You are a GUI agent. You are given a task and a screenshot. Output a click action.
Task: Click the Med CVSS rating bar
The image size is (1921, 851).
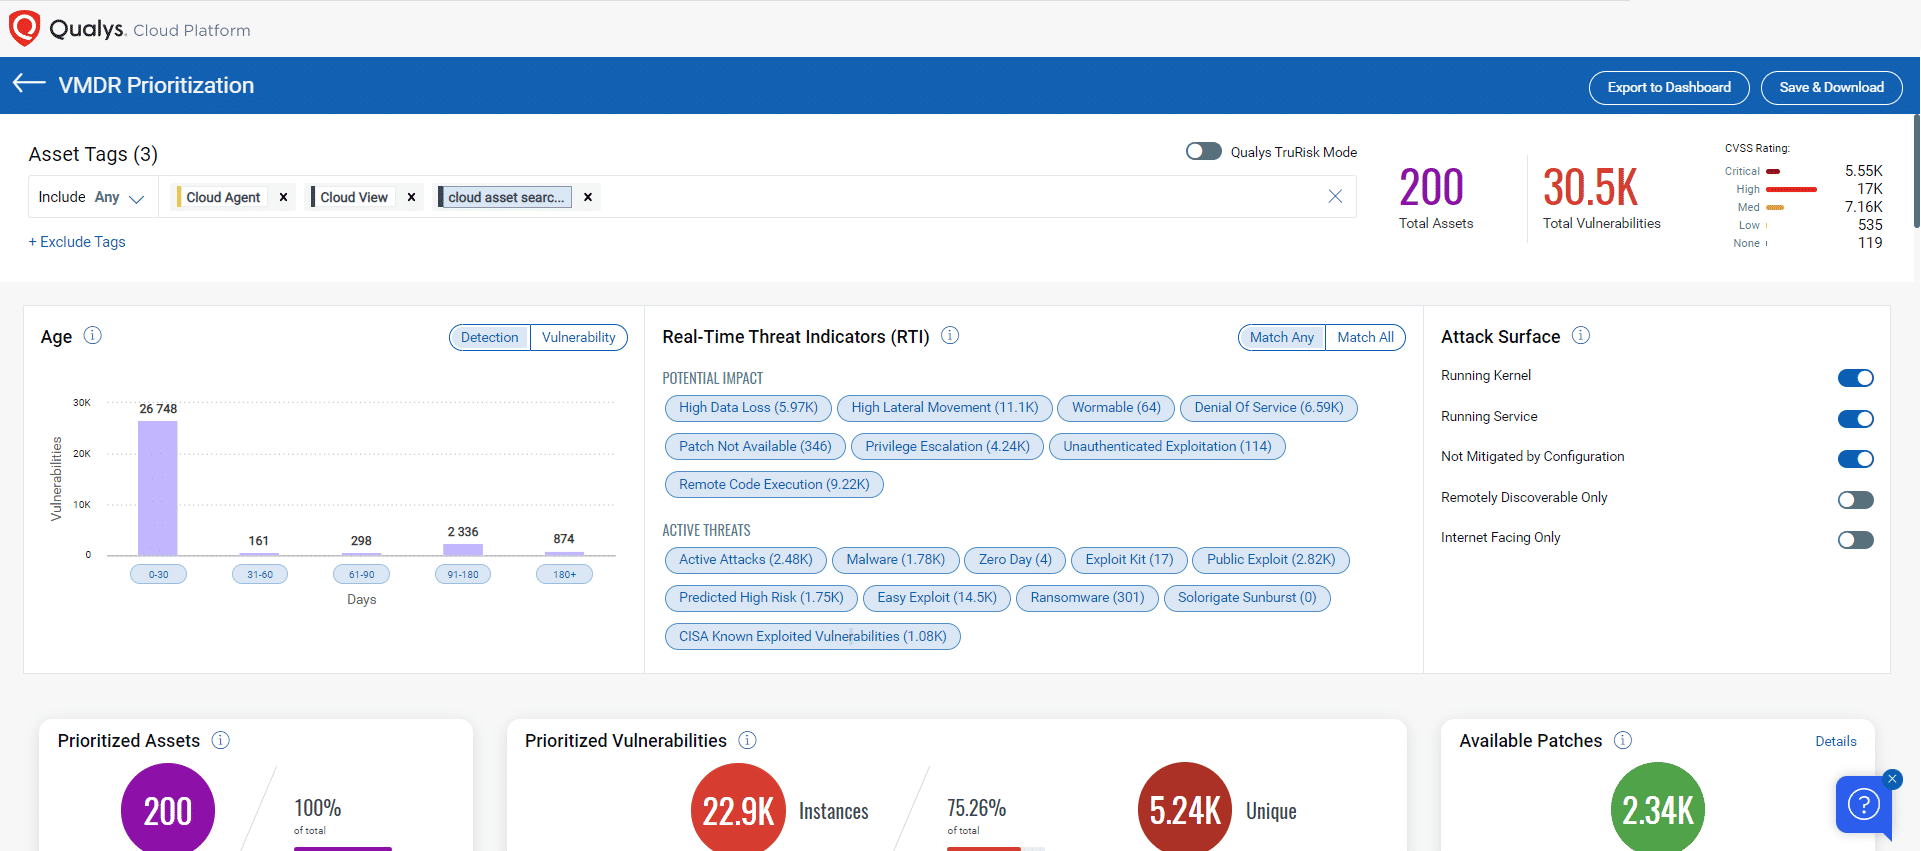click(x=1775, y=207)
